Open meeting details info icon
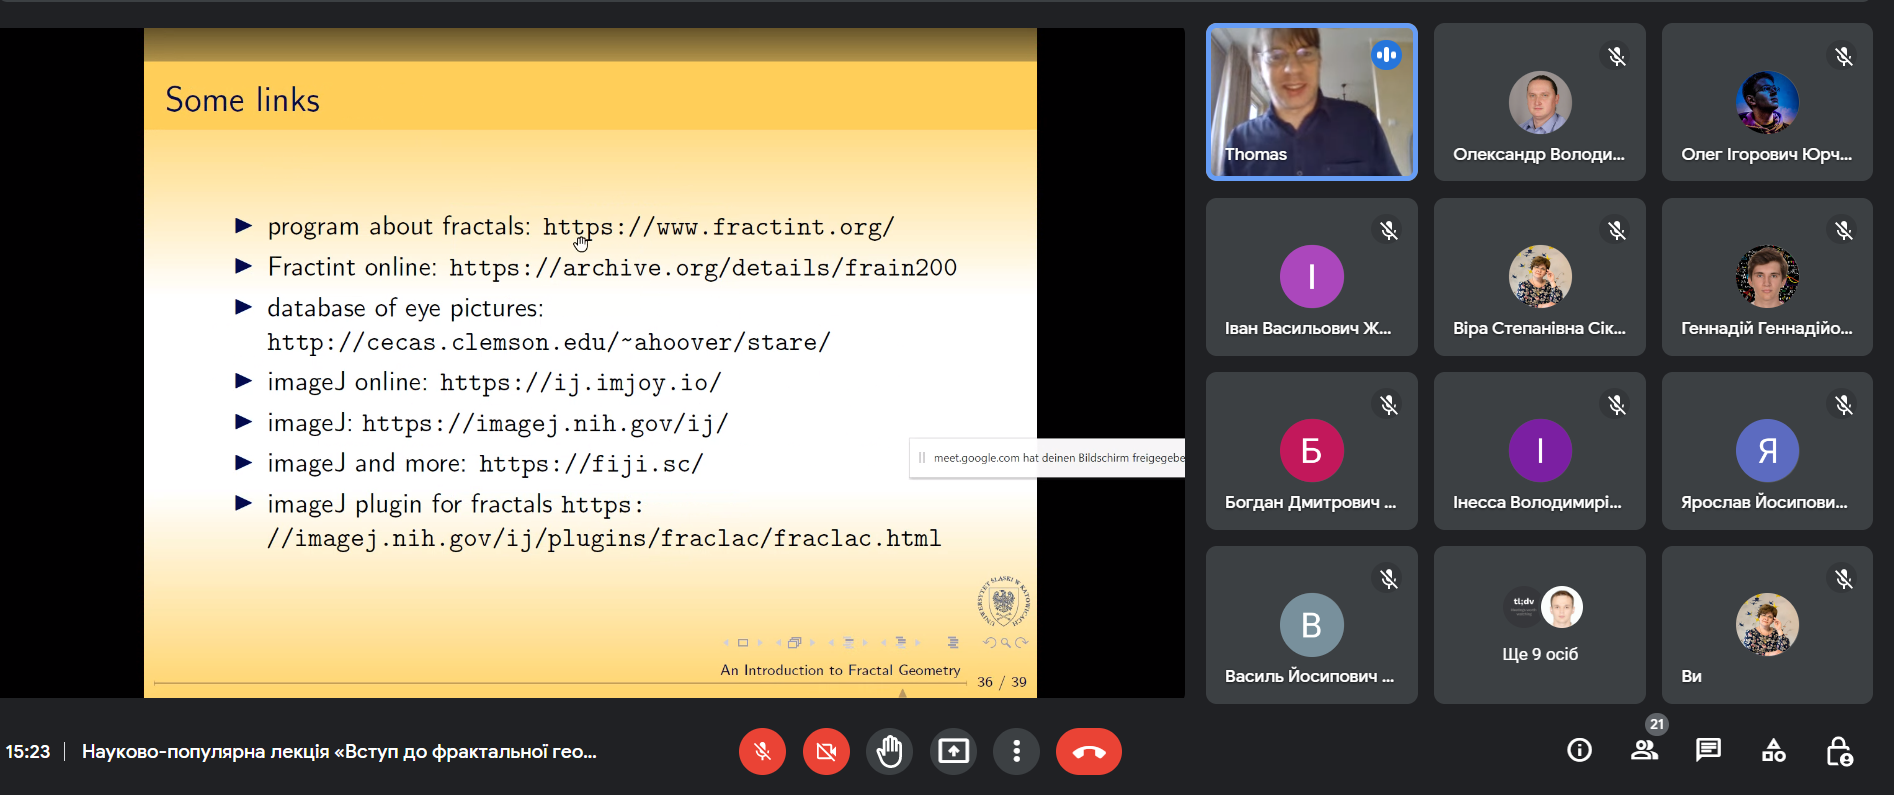 (x=1579, y=750)
